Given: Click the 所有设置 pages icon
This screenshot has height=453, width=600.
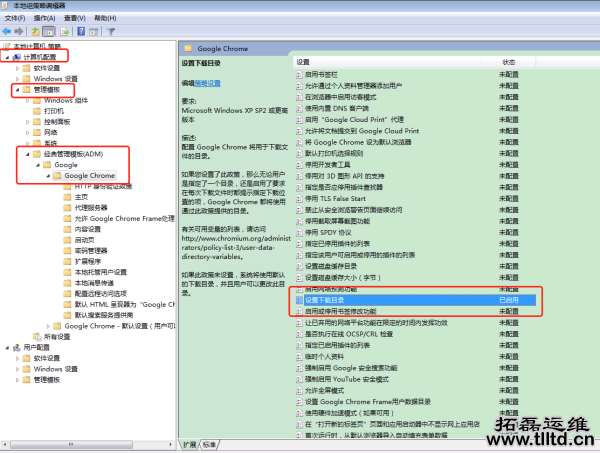Looking at the screenshot, I should click(x=37, y=337).
